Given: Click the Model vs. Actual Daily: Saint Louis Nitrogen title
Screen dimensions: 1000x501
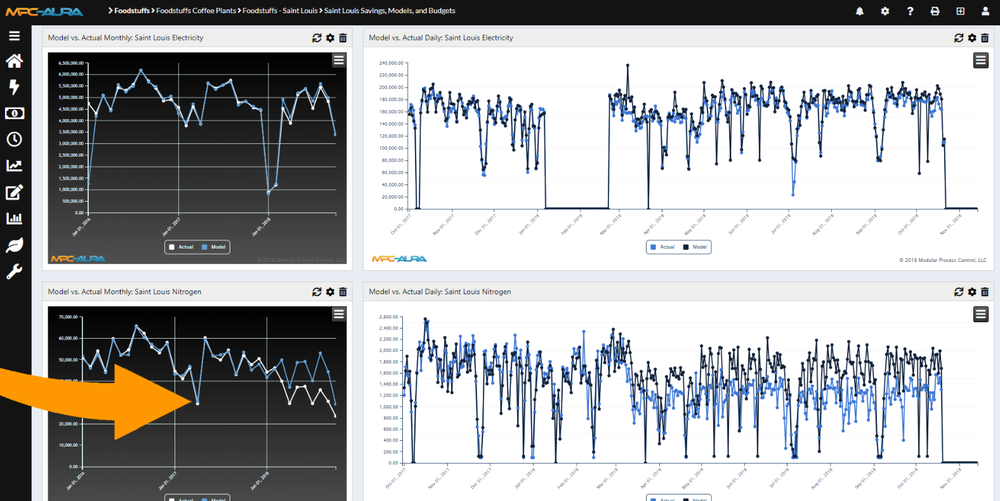Looking at the screenshot, I should click(440, 291).
